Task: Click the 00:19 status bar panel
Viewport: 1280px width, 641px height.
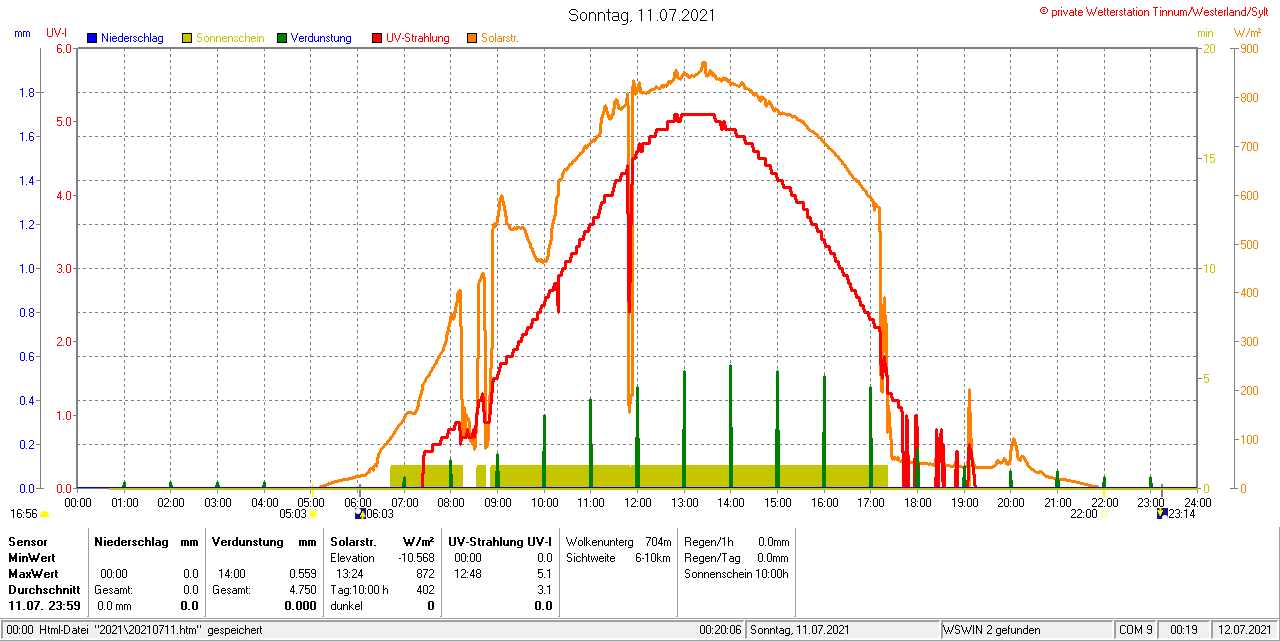Action: click(x=1184, y=630)
